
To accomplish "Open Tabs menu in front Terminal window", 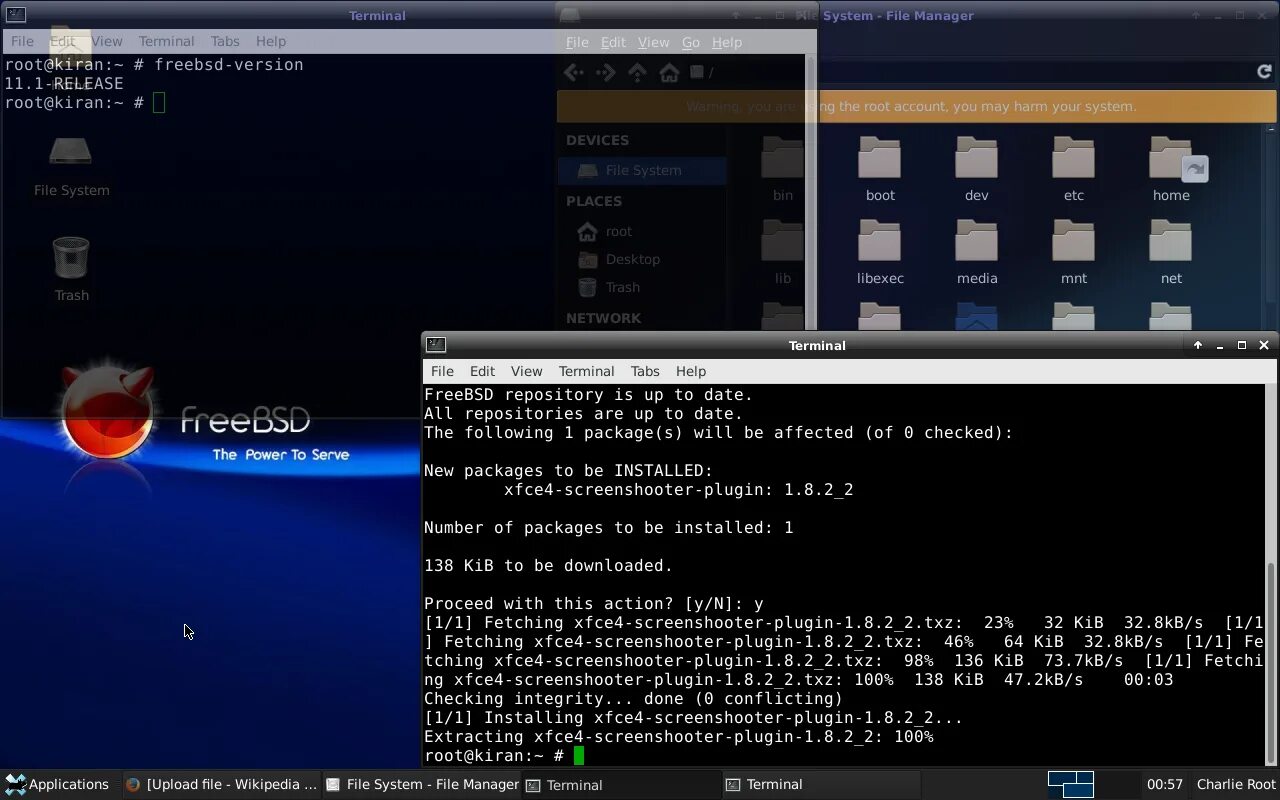I will [x=645, y=371].
